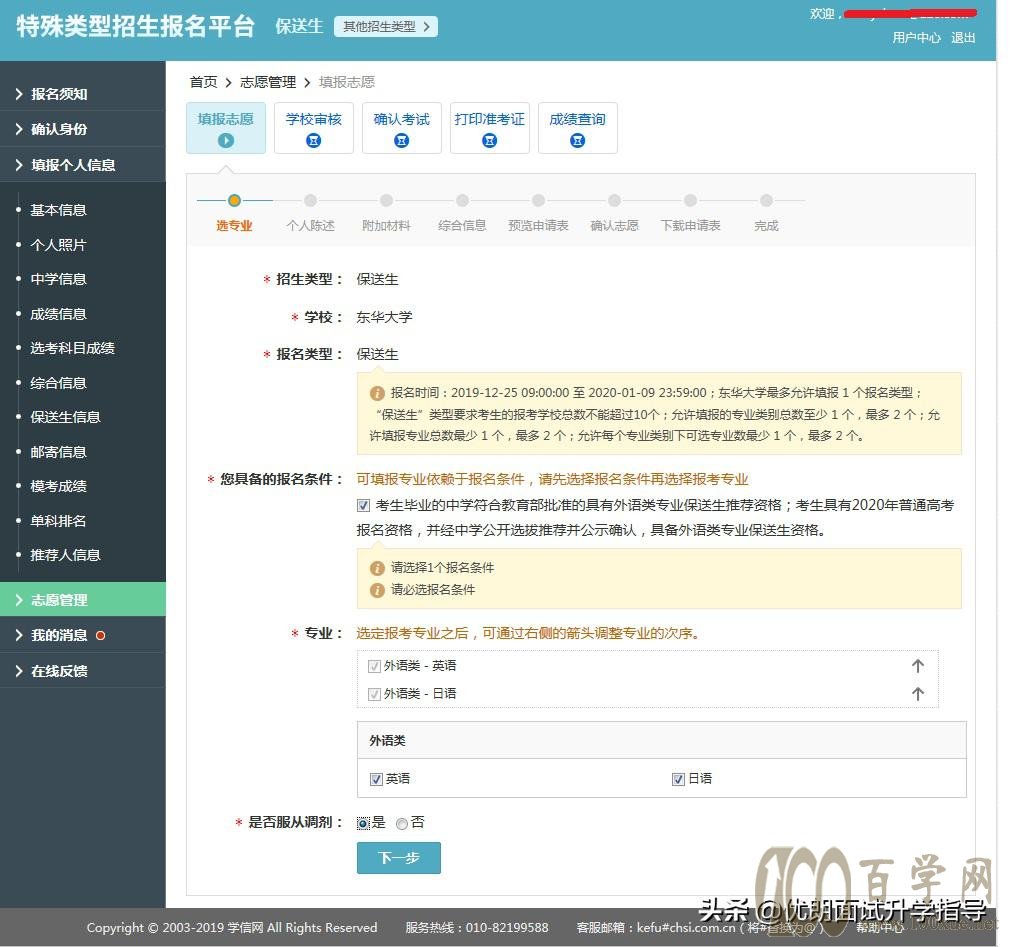Go to 首页 breadcrumb link
The image size is (1010, 947).
[x=204, y=82]
